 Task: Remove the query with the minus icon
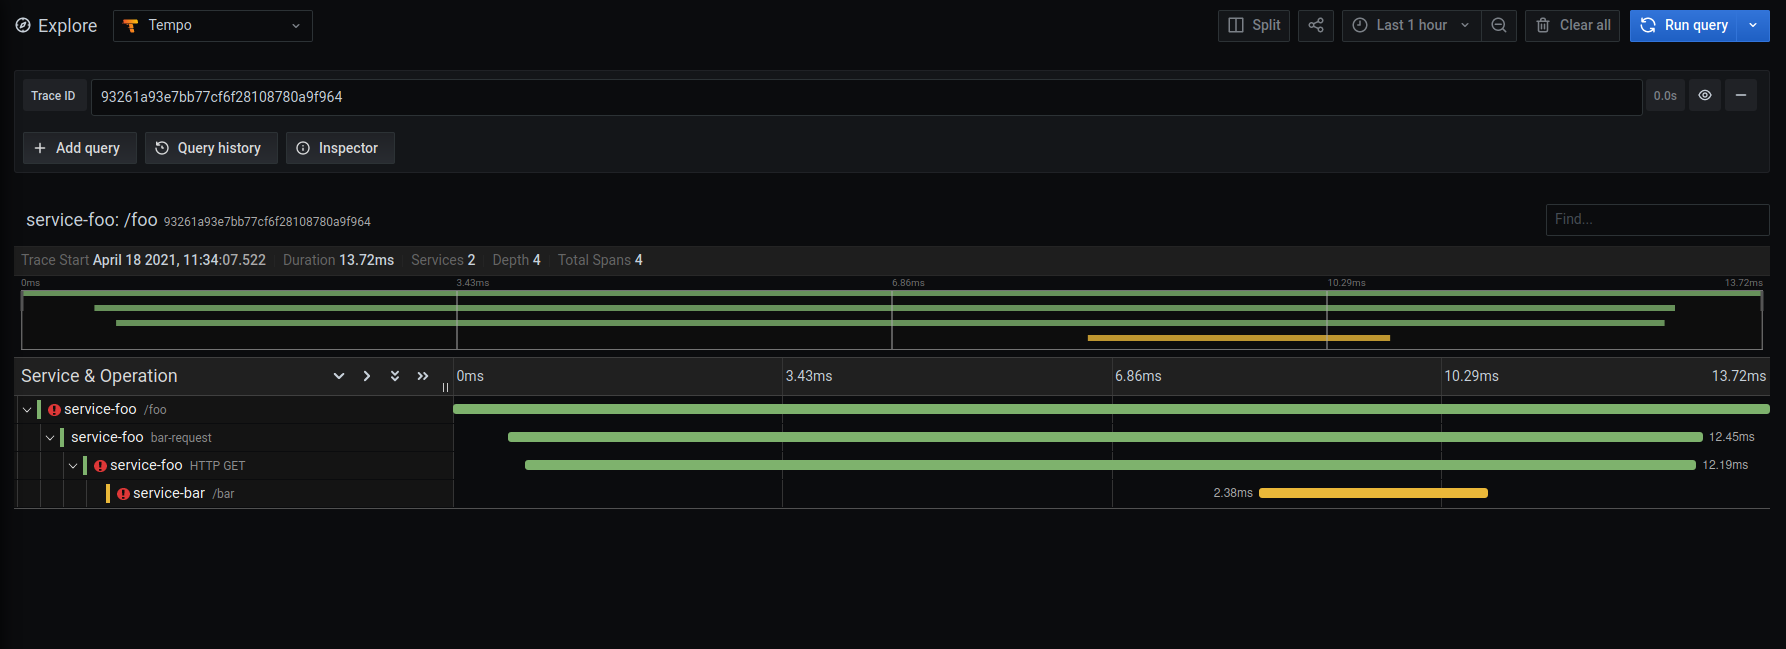[1740, 96]
